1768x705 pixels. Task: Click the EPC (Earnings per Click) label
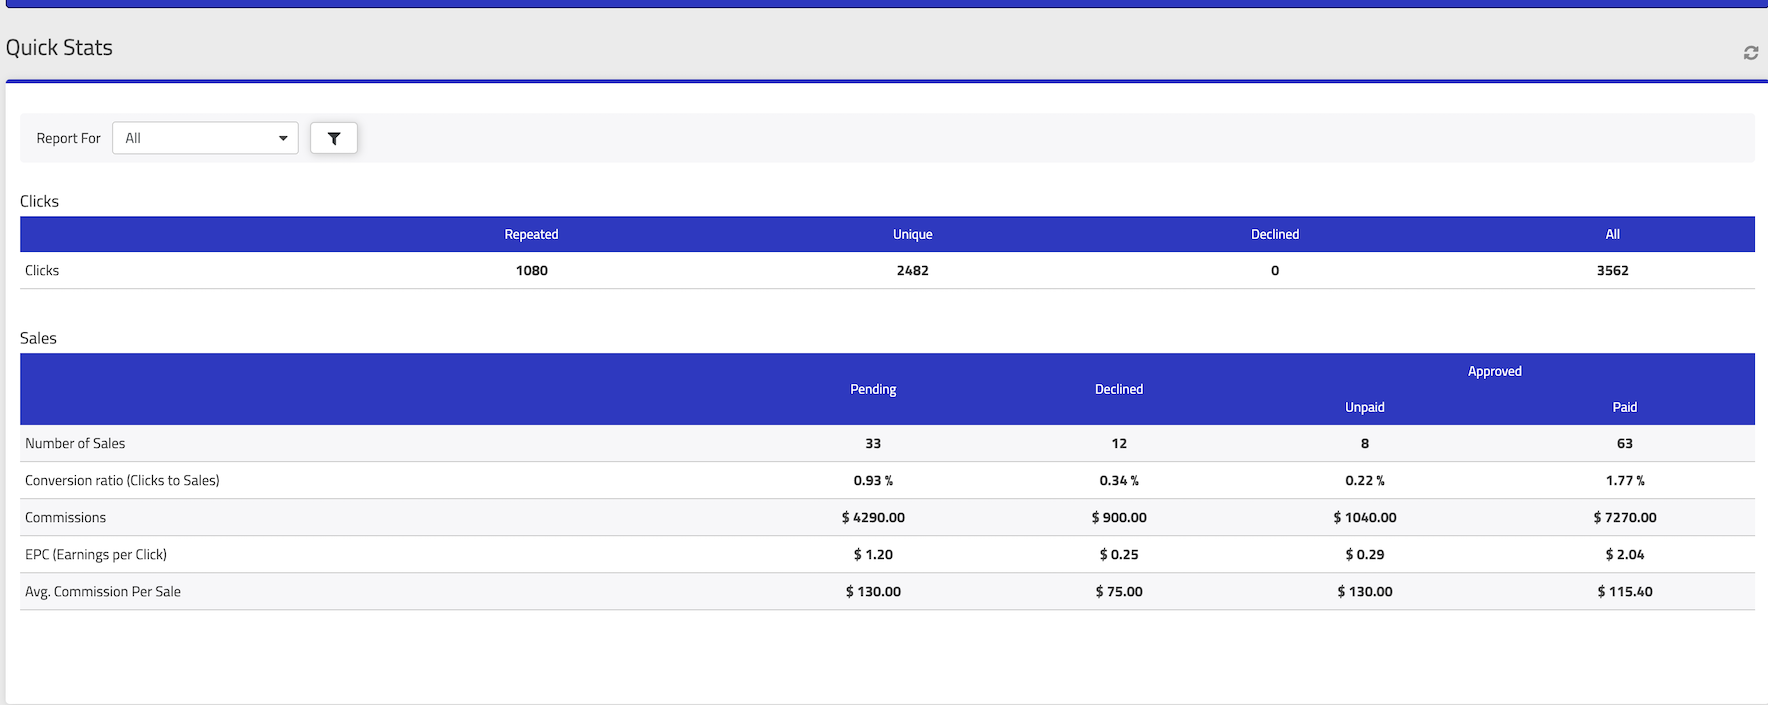96,554
